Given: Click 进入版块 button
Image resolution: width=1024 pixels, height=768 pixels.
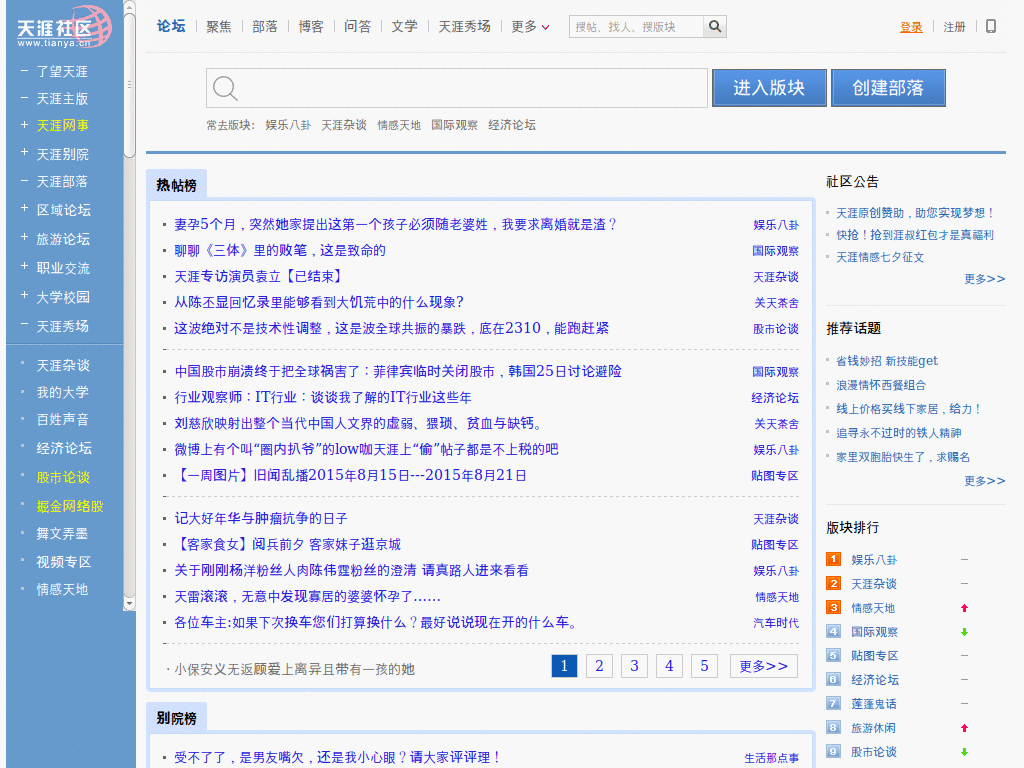Looking at the screenshot, I should pos(769,88).
